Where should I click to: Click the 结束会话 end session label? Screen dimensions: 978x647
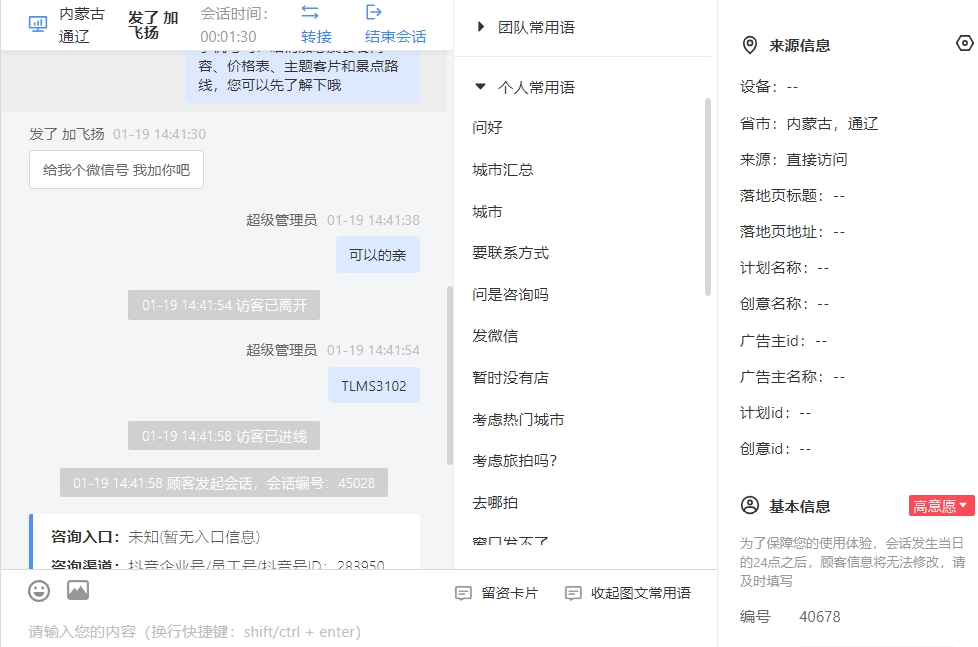pos(395,37)
